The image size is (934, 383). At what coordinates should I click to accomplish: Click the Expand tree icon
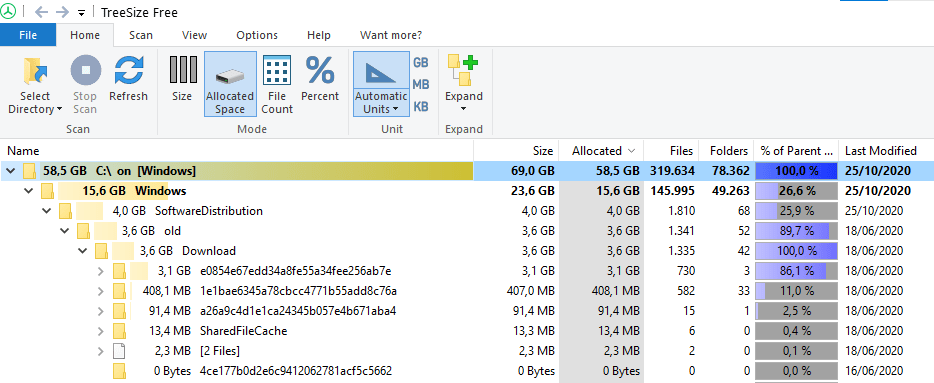click(463, 70)
